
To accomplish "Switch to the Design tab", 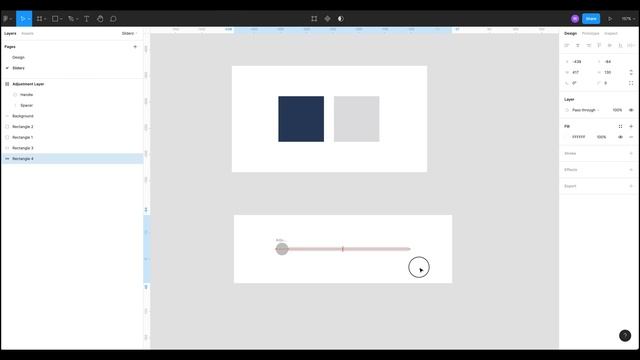I will (570, 33).
